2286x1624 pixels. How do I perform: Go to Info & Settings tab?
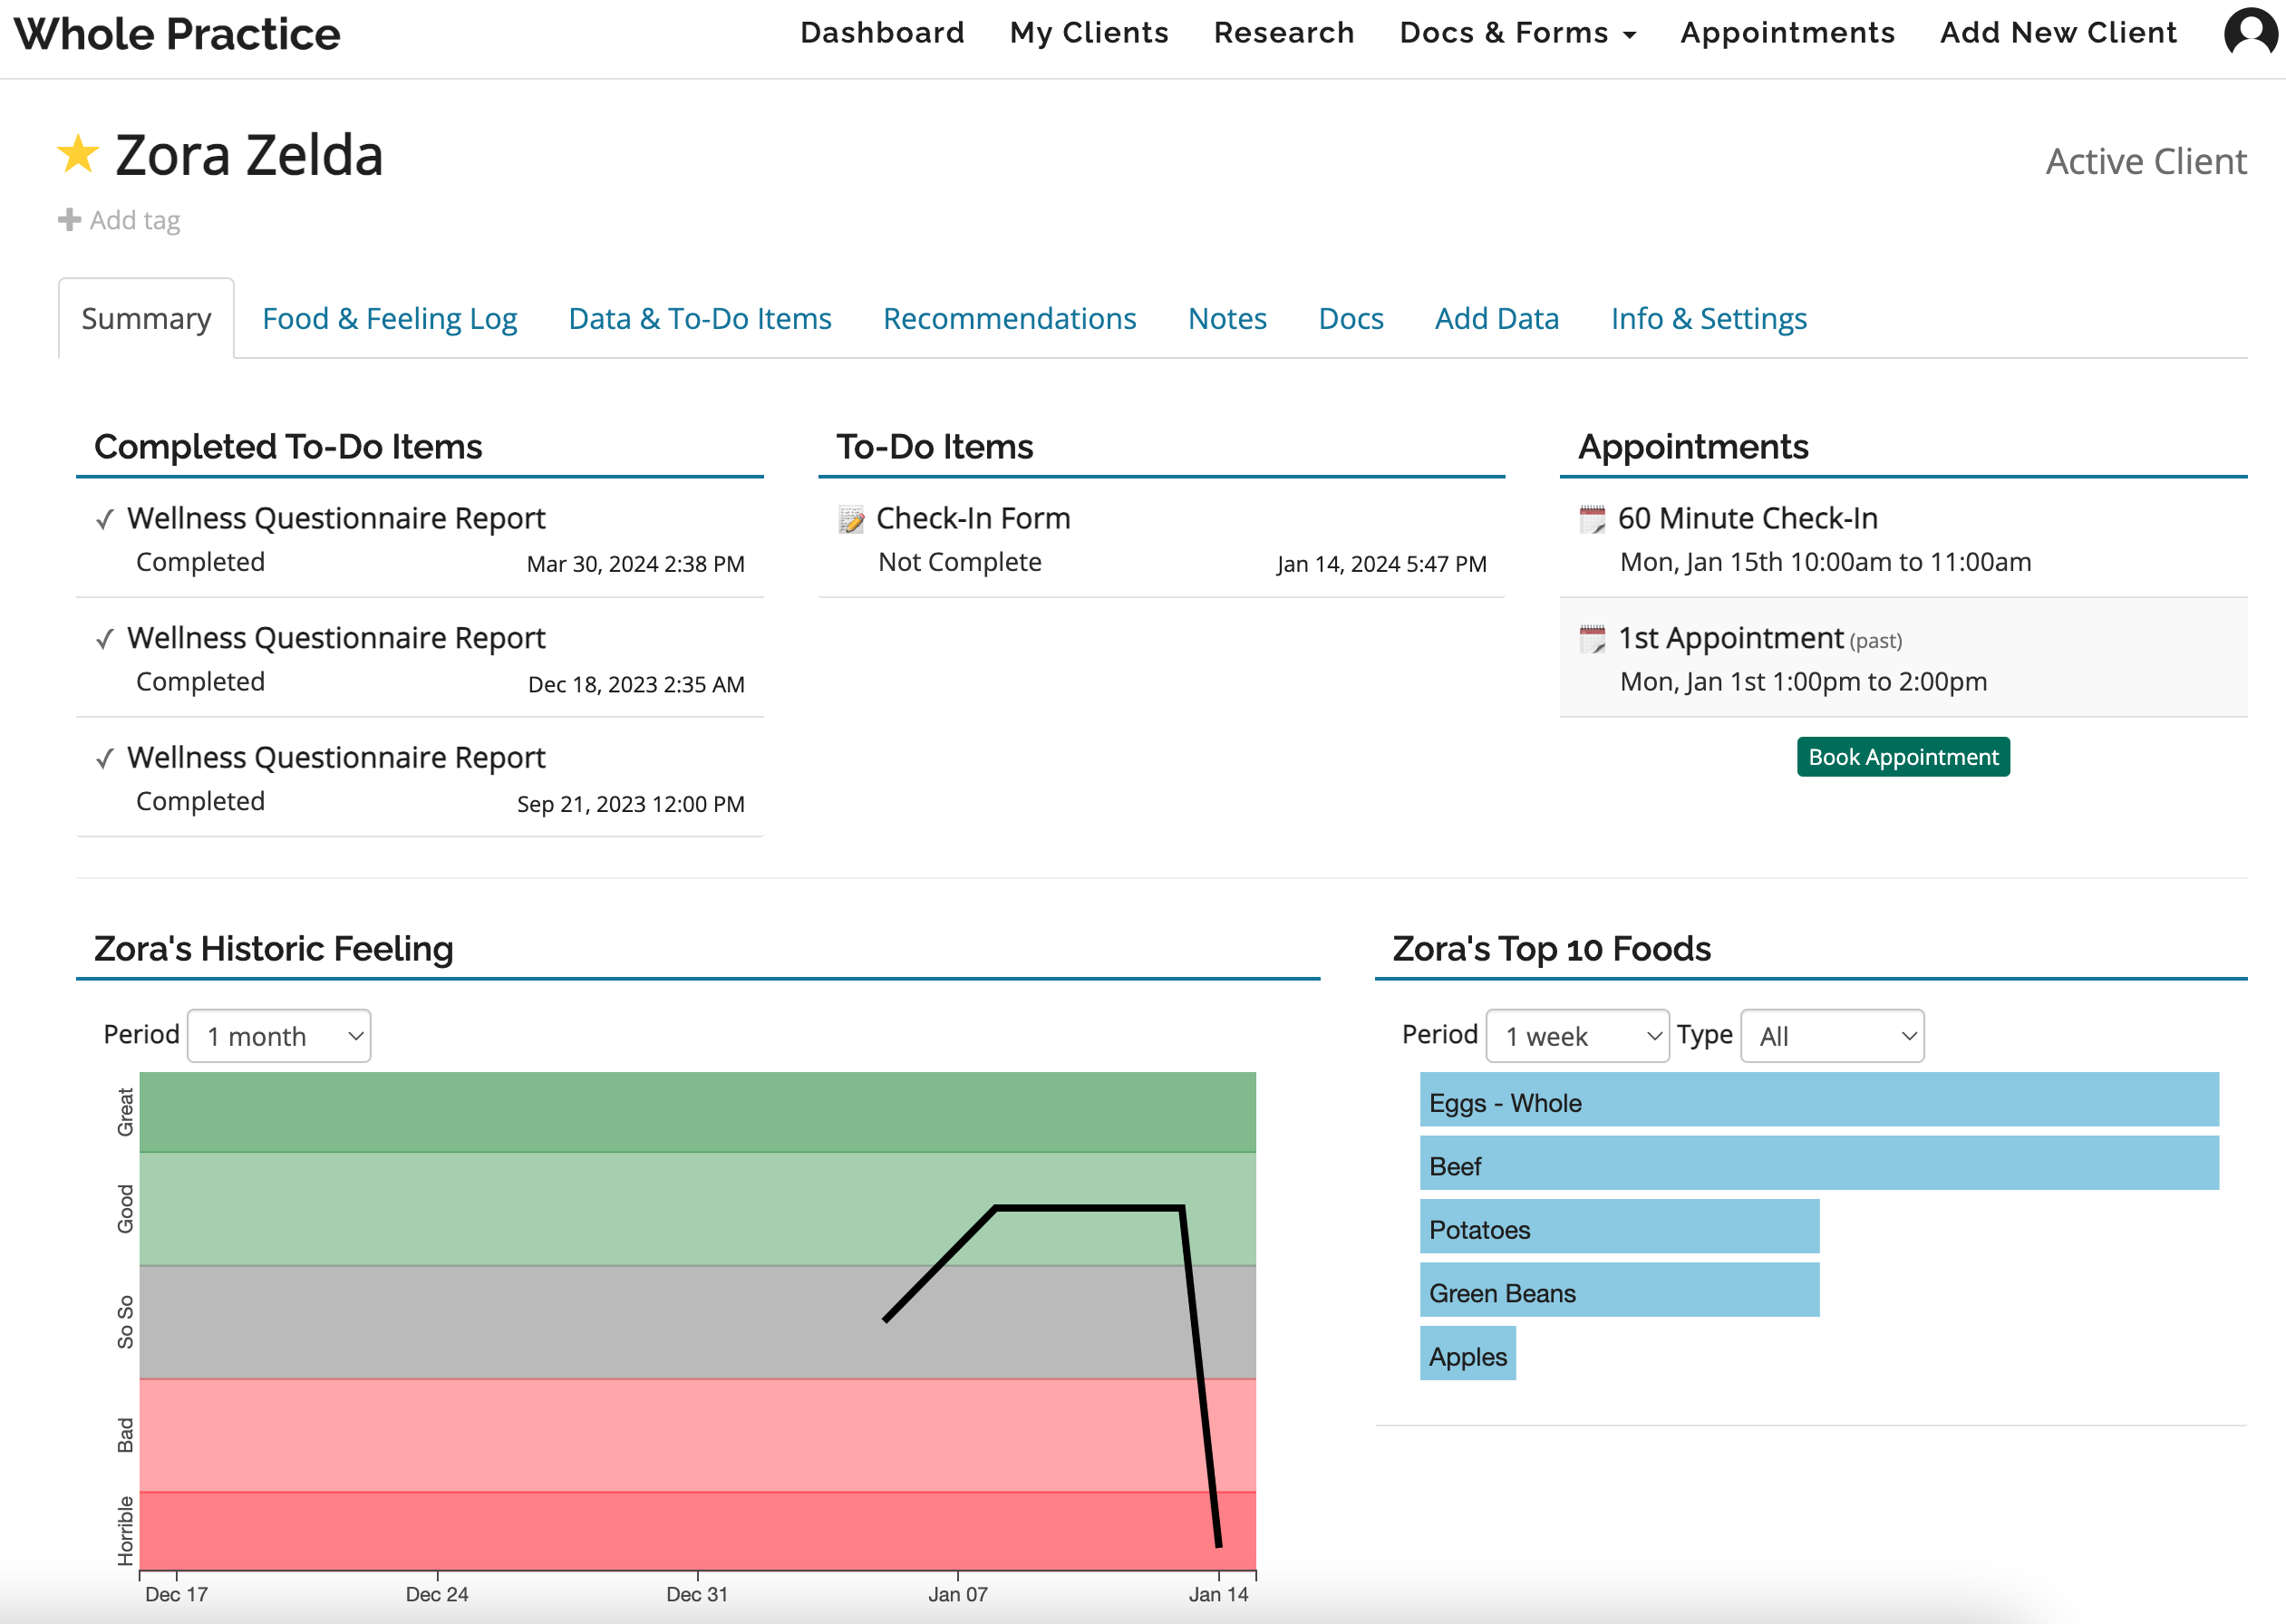pyautogui.click(x=1708, y=319)
